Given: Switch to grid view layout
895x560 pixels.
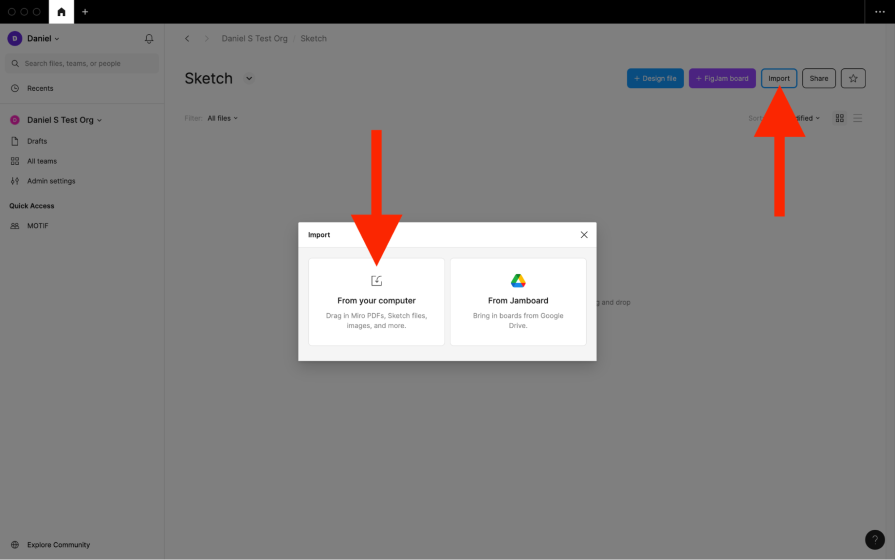Looking at the screenshot, I should [839, 118].
